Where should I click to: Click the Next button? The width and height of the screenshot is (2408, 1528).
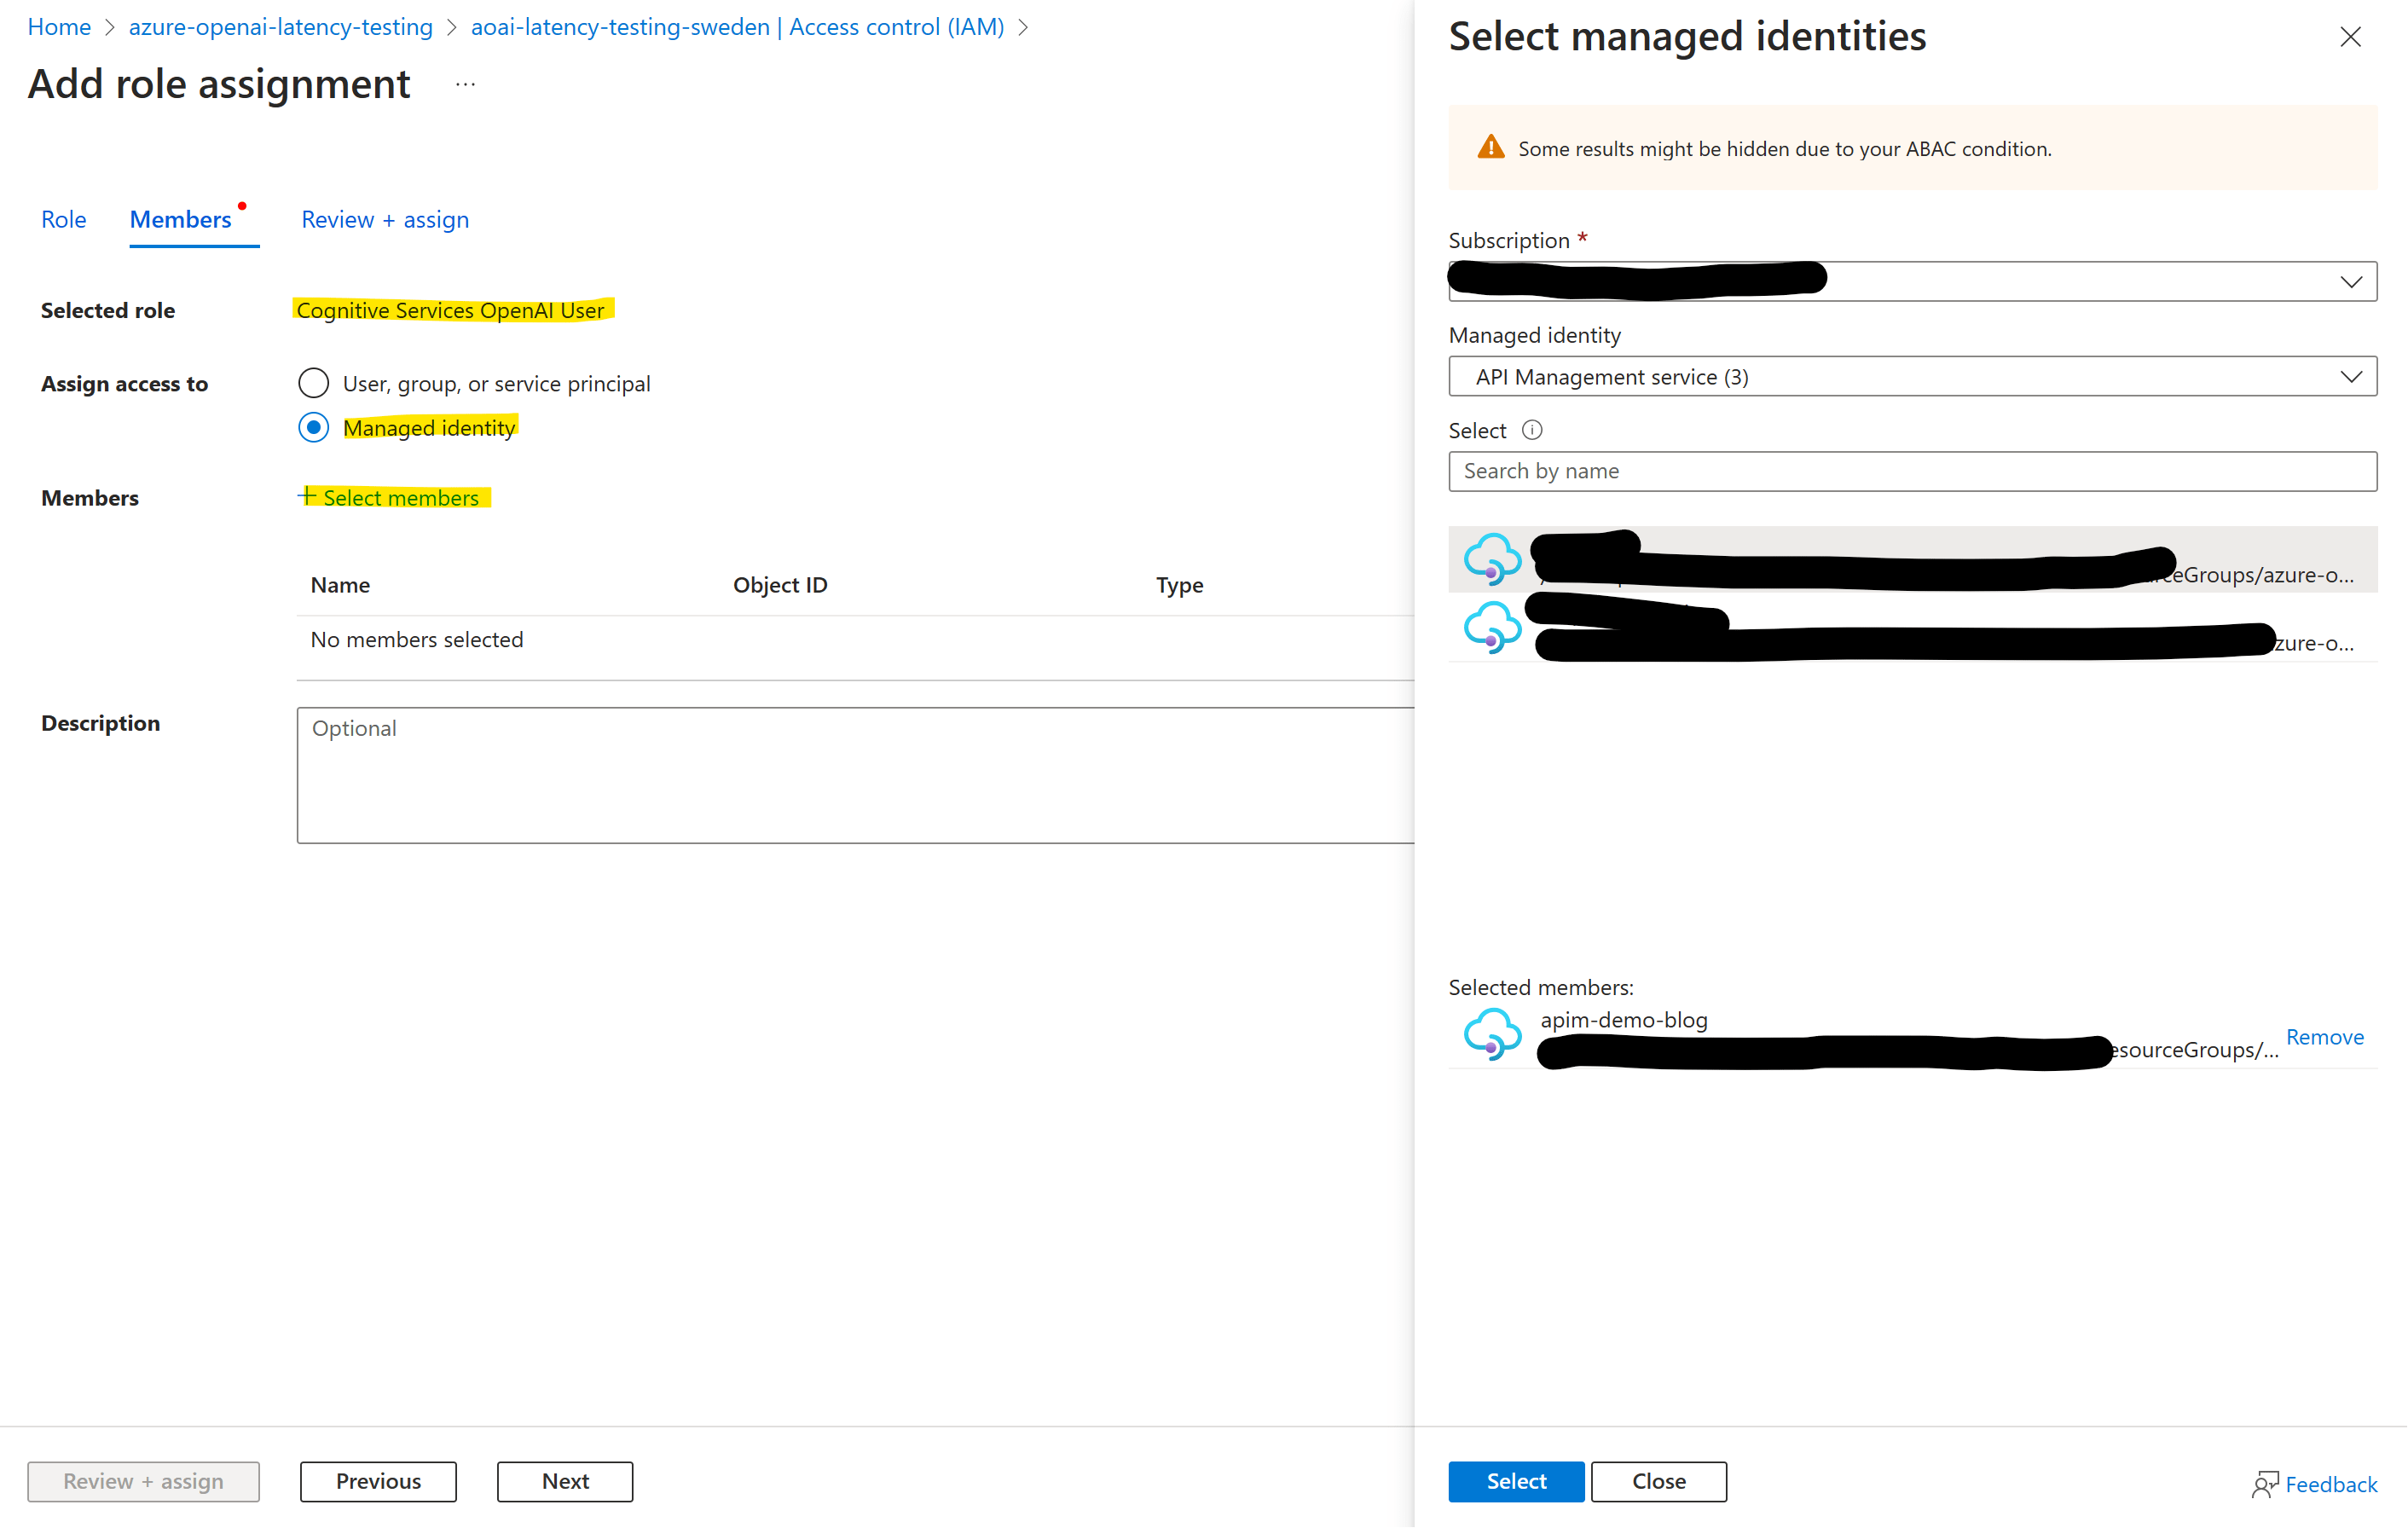pyautogui.click(x=565, y=1481)
